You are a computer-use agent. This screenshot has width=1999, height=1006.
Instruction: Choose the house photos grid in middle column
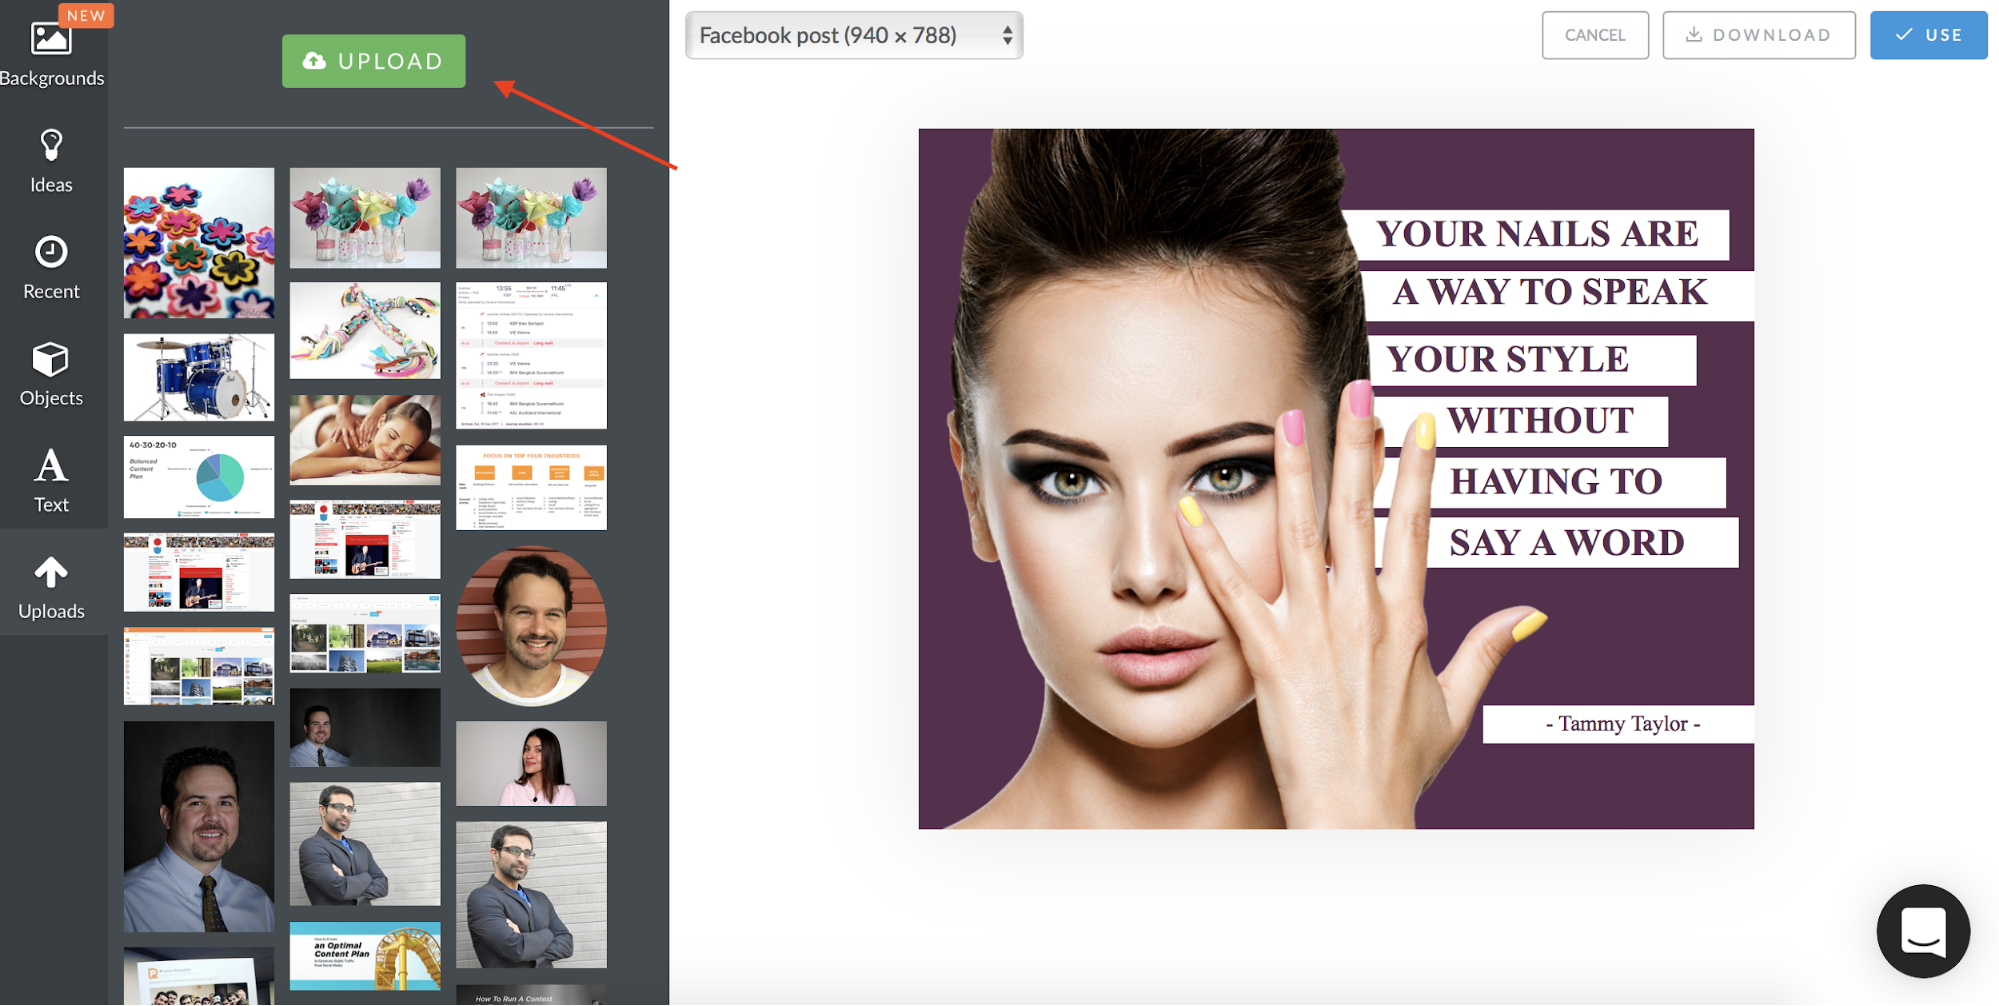pyautogui.click(x=365, y=633)
